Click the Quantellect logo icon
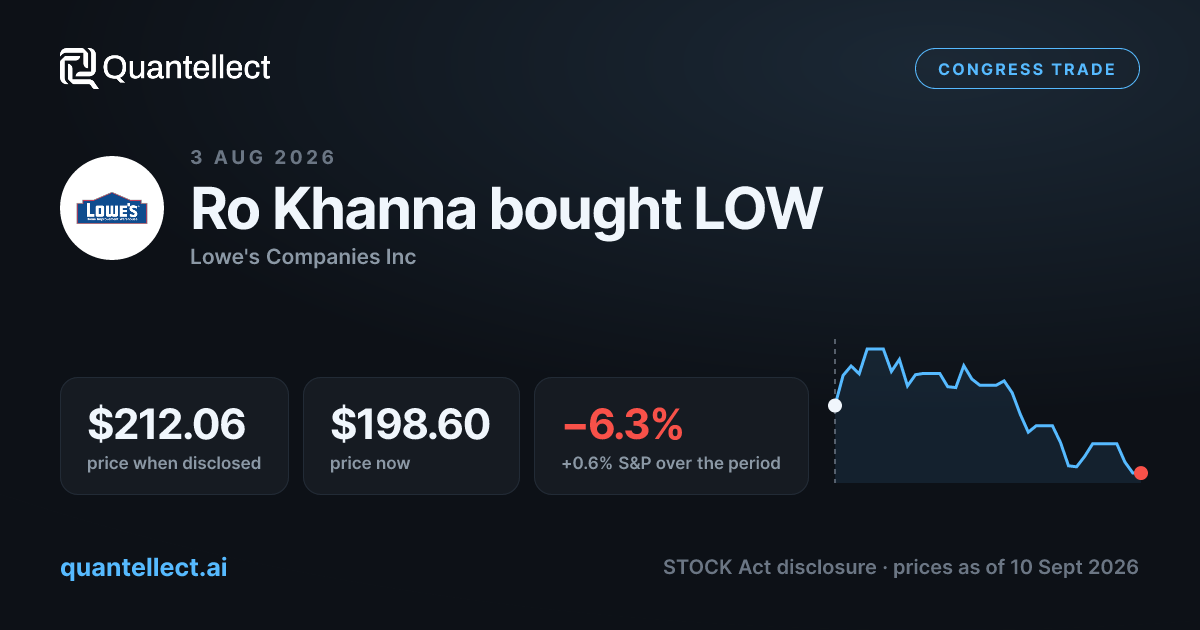This screenshot has height=630, width=1200. pos(78,68)
